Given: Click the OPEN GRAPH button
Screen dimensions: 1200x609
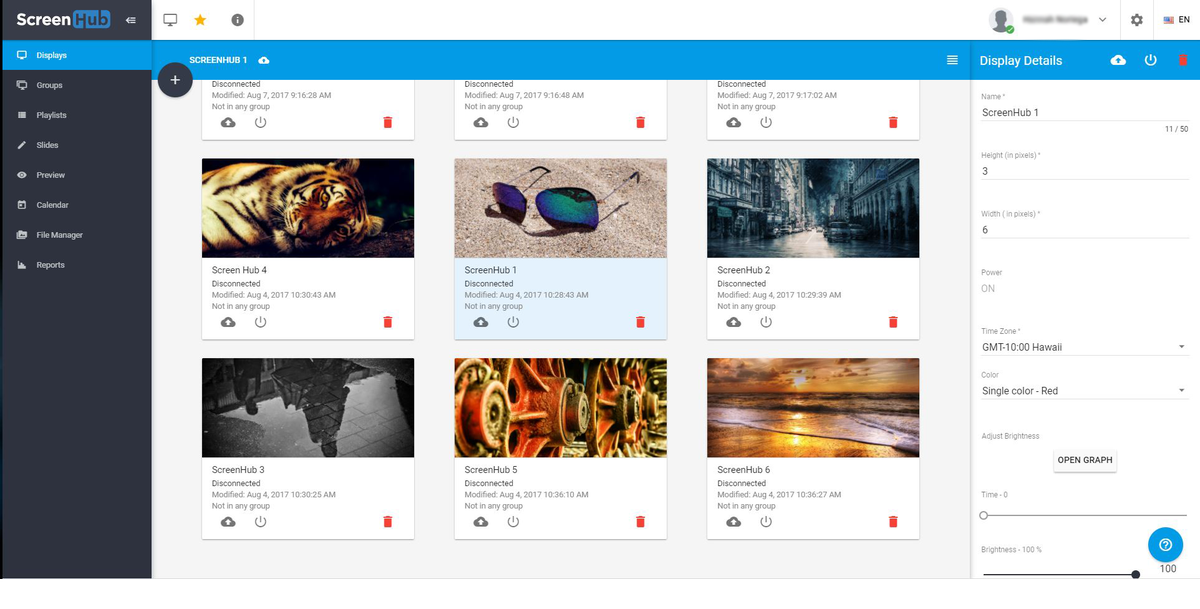Looking at the screenshot, I should click(1085, 460).
